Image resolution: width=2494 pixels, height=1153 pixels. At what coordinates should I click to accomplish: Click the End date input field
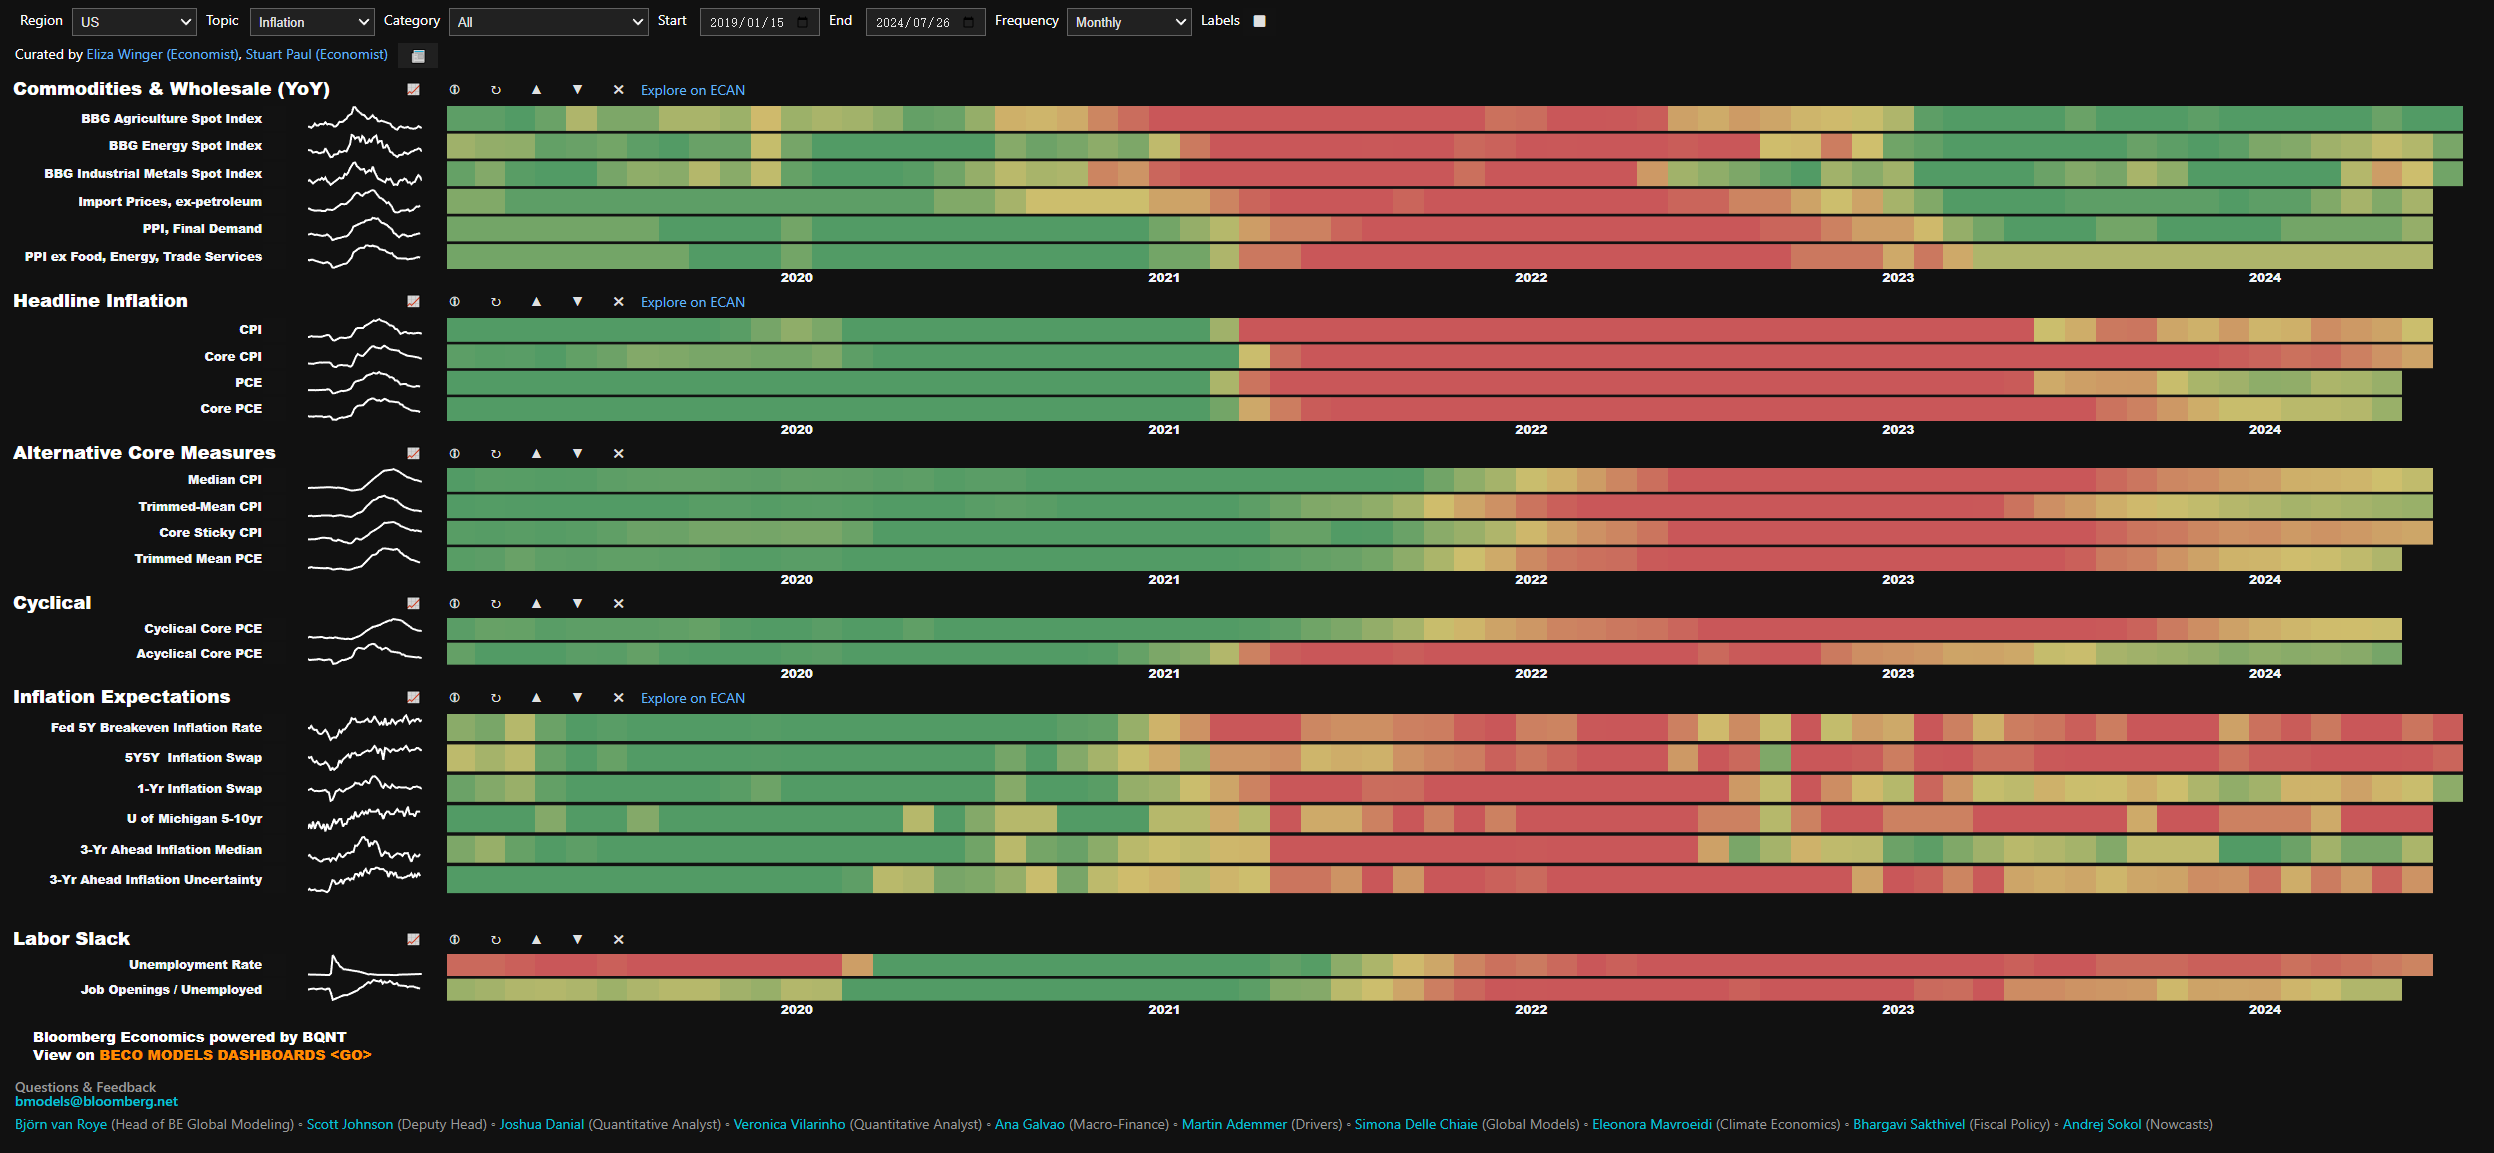913,22
